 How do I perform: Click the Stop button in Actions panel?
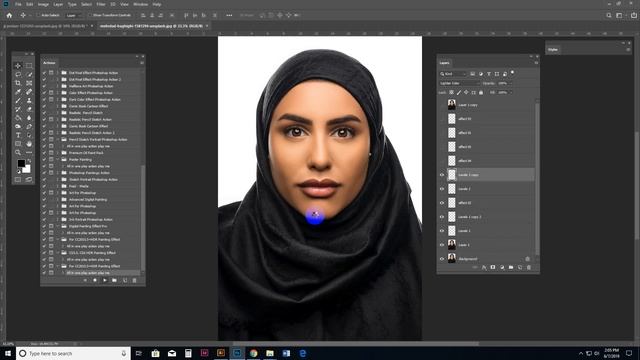coord(85,280)
